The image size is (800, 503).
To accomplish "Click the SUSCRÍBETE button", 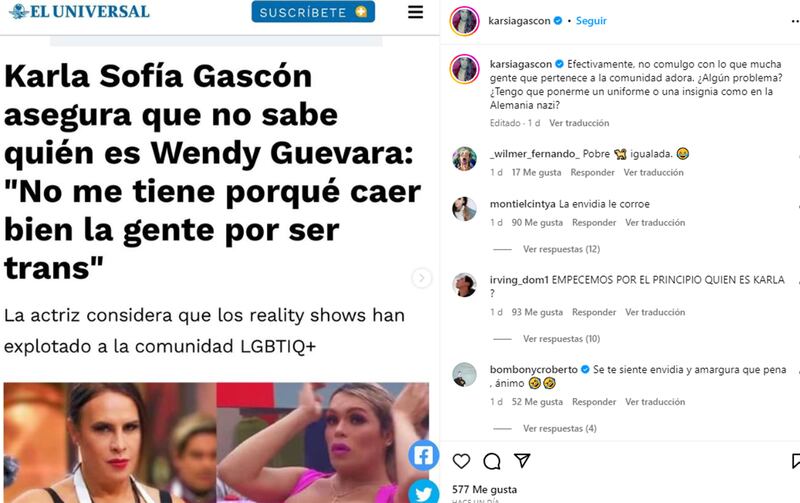I will [x=313, y=12].
